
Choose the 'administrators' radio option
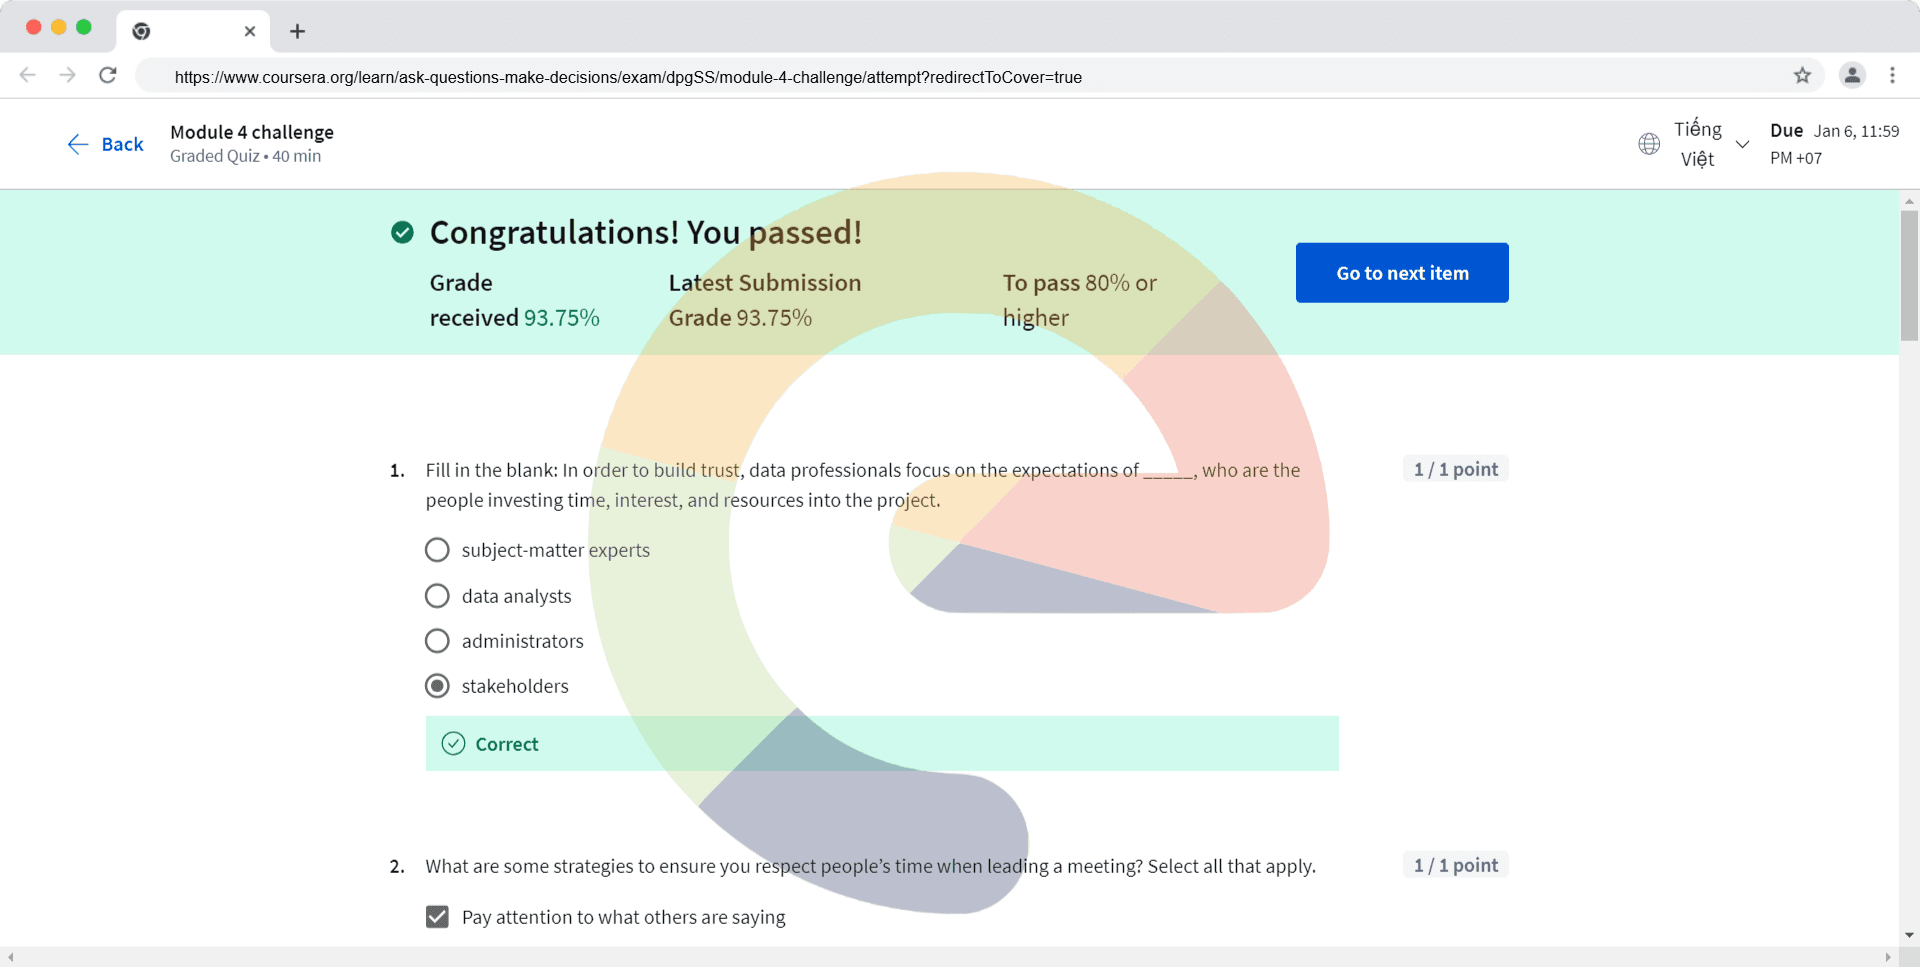[437, 641]
